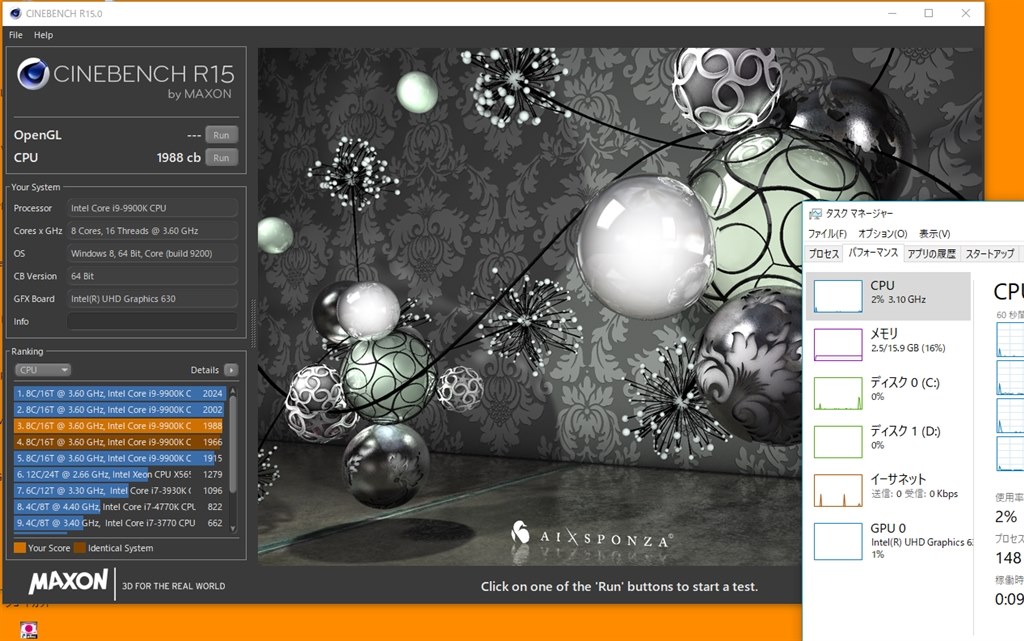
Task: Click the ranking list vertical scrollbar thumb
Action: [232, 445]
